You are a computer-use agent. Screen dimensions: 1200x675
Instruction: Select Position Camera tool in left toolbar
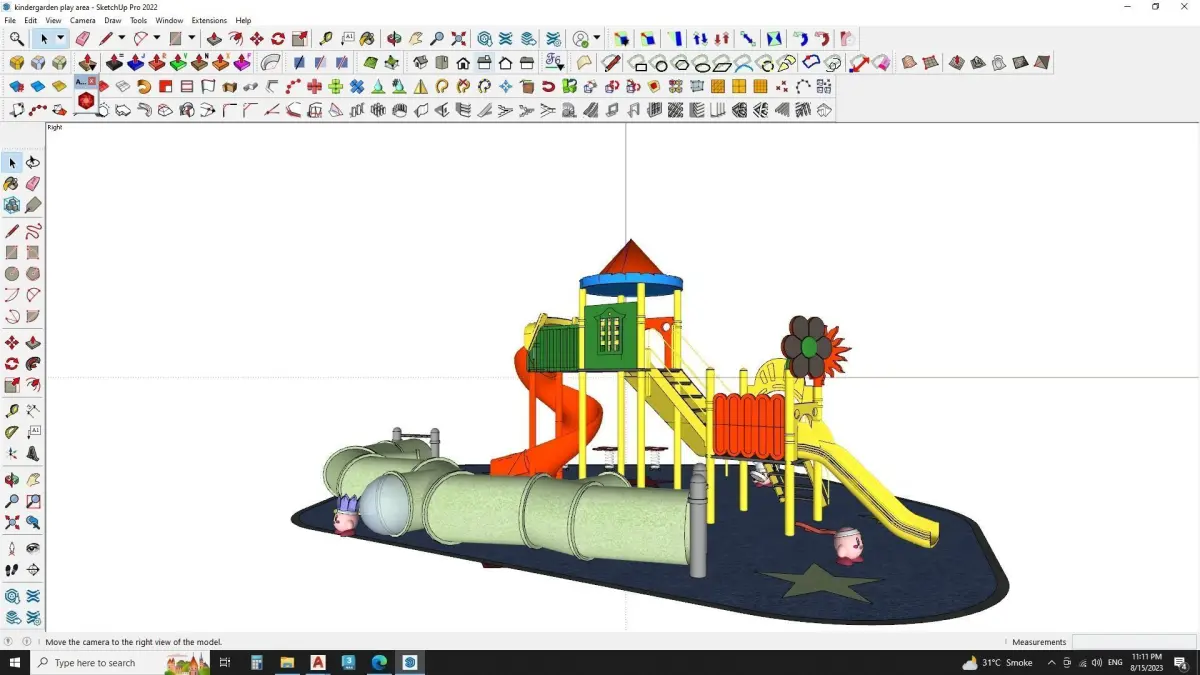pos(12,548)
